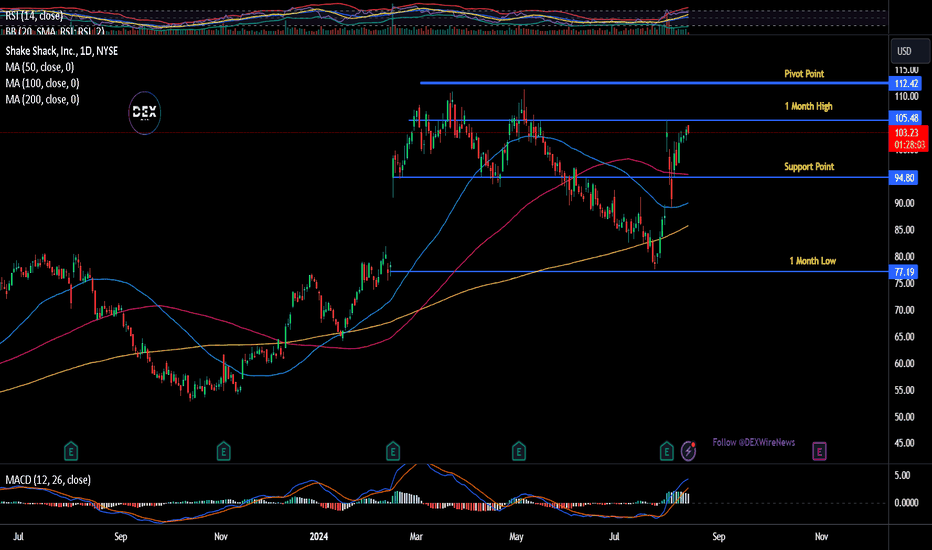Screen dimensions: 932x550
Task: Click the purple lightning bolt news marker
Action: tap(688, 451)
